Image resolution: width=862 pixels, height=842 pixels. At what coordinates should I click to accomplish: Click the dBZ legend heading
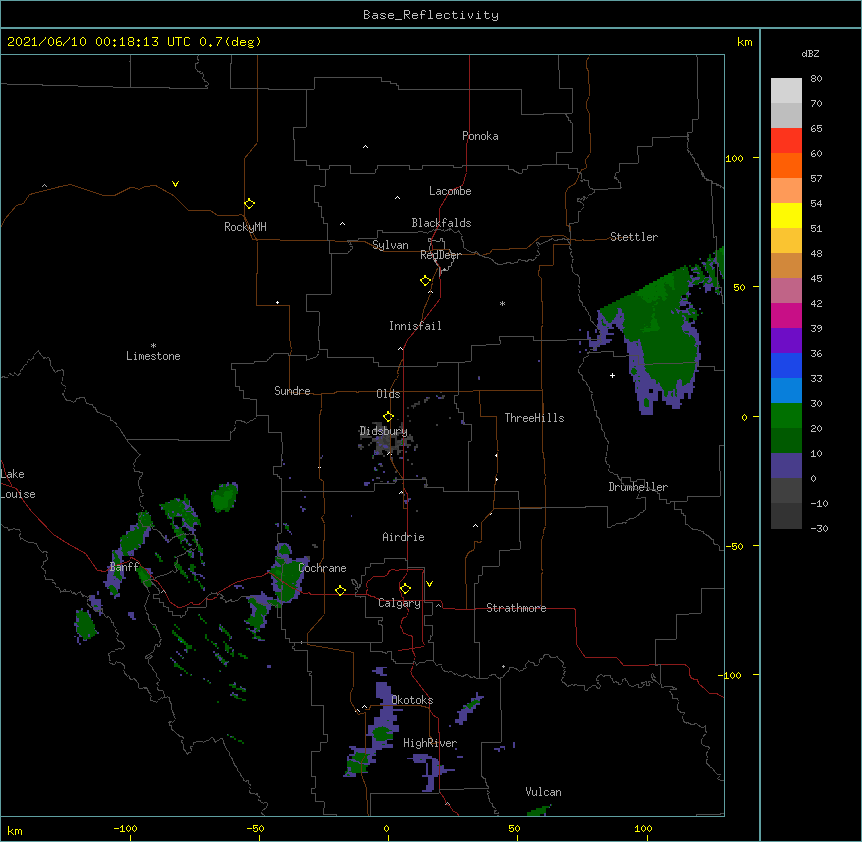coord(810,53)
